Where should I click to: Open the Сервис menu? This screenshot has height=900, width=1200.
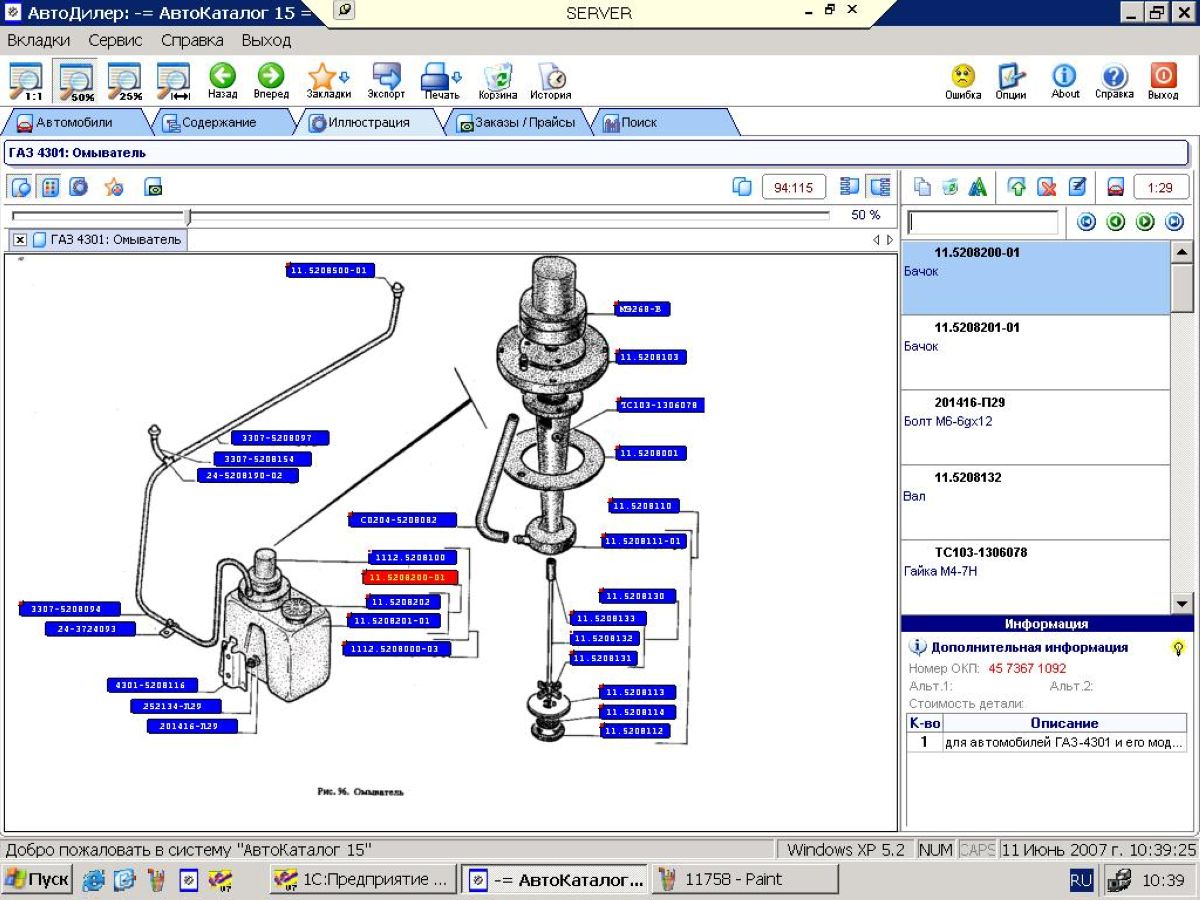click(x=115, y=41)
